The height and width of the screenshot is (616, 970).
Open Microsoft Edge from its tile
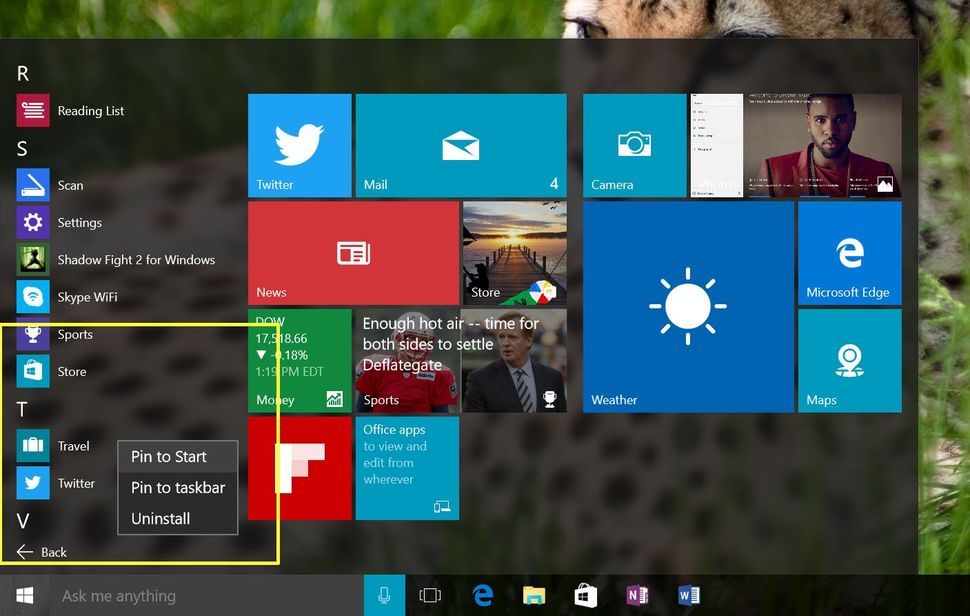pos(849,252)
